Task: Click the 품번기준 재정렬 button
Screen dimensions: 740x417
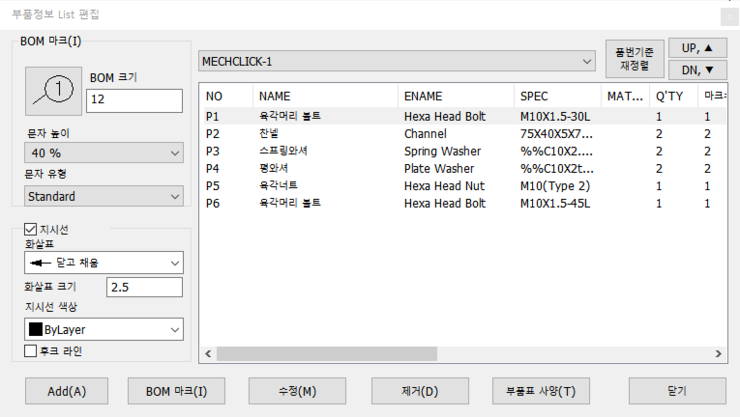Action: [x=635, y=58]
